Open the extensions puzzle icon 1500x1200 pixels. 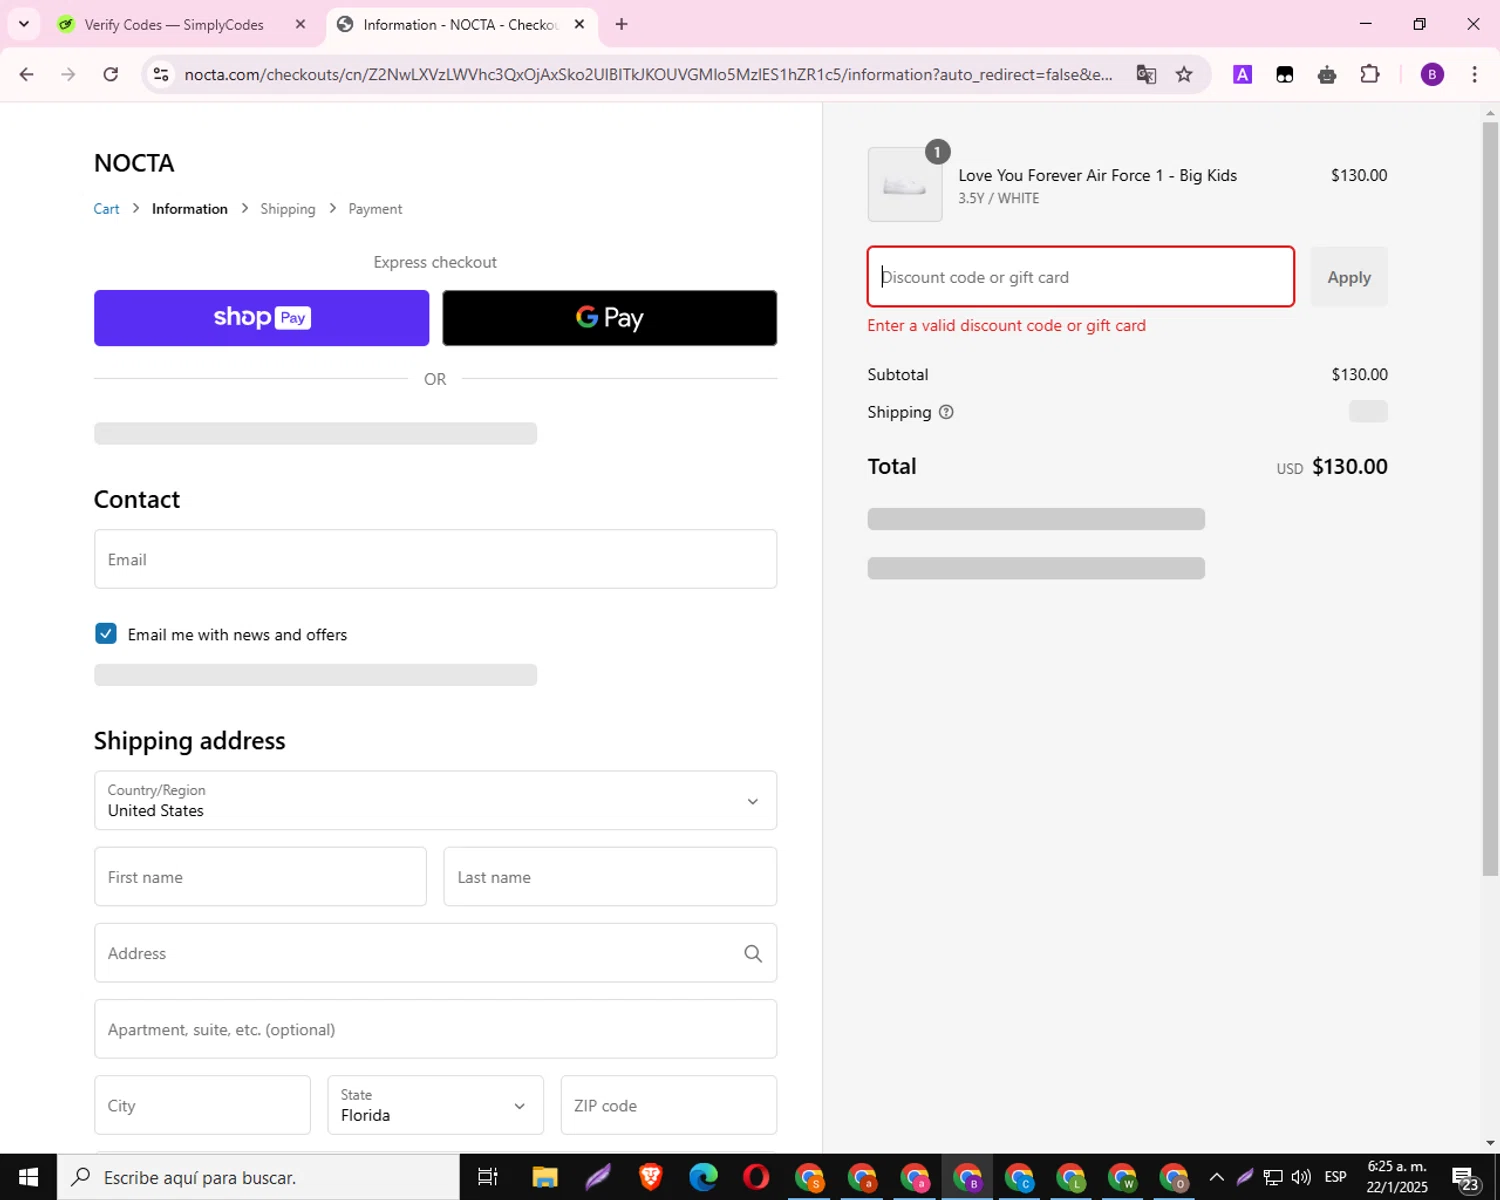tap(1370, 74)
